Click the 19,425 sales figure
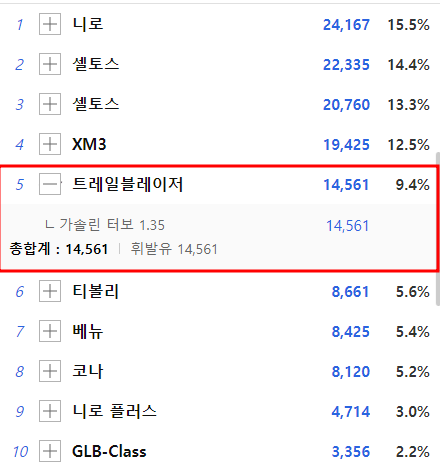This screenshot has width=440, height=473. pyautogui.click(x=346, y=145)
